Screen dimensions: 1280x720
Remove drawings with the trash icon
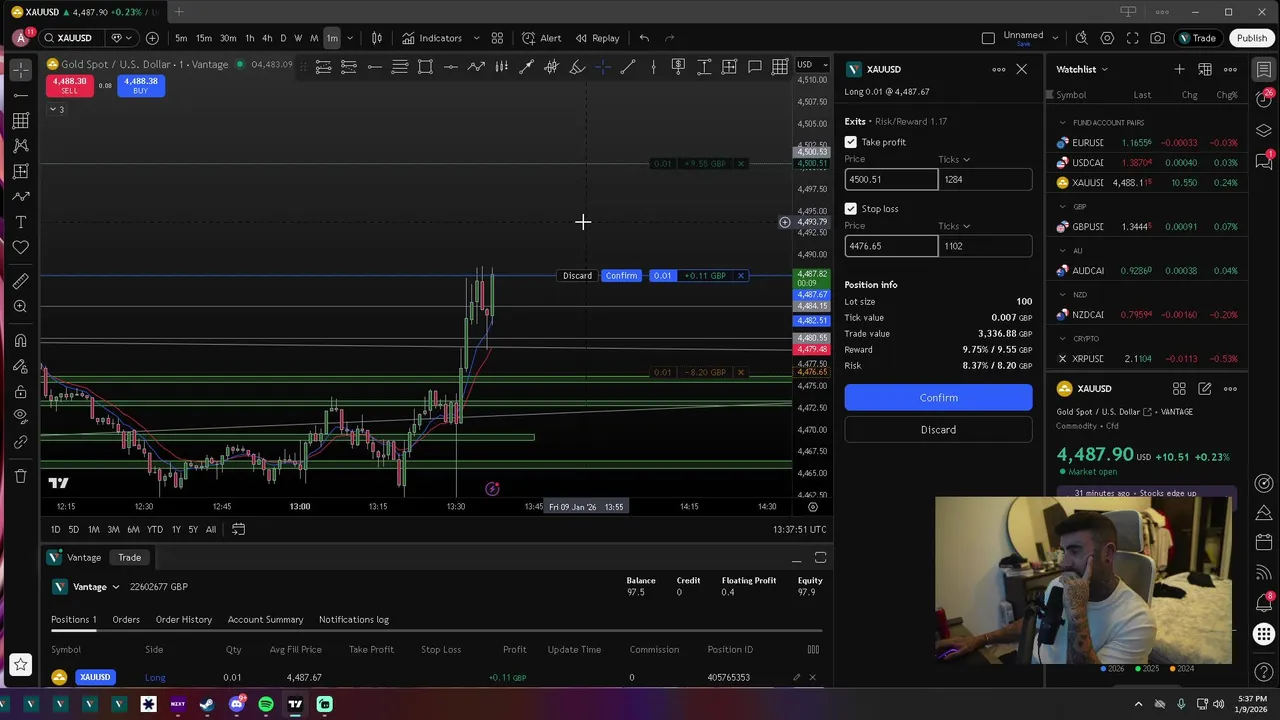(20, 476)
